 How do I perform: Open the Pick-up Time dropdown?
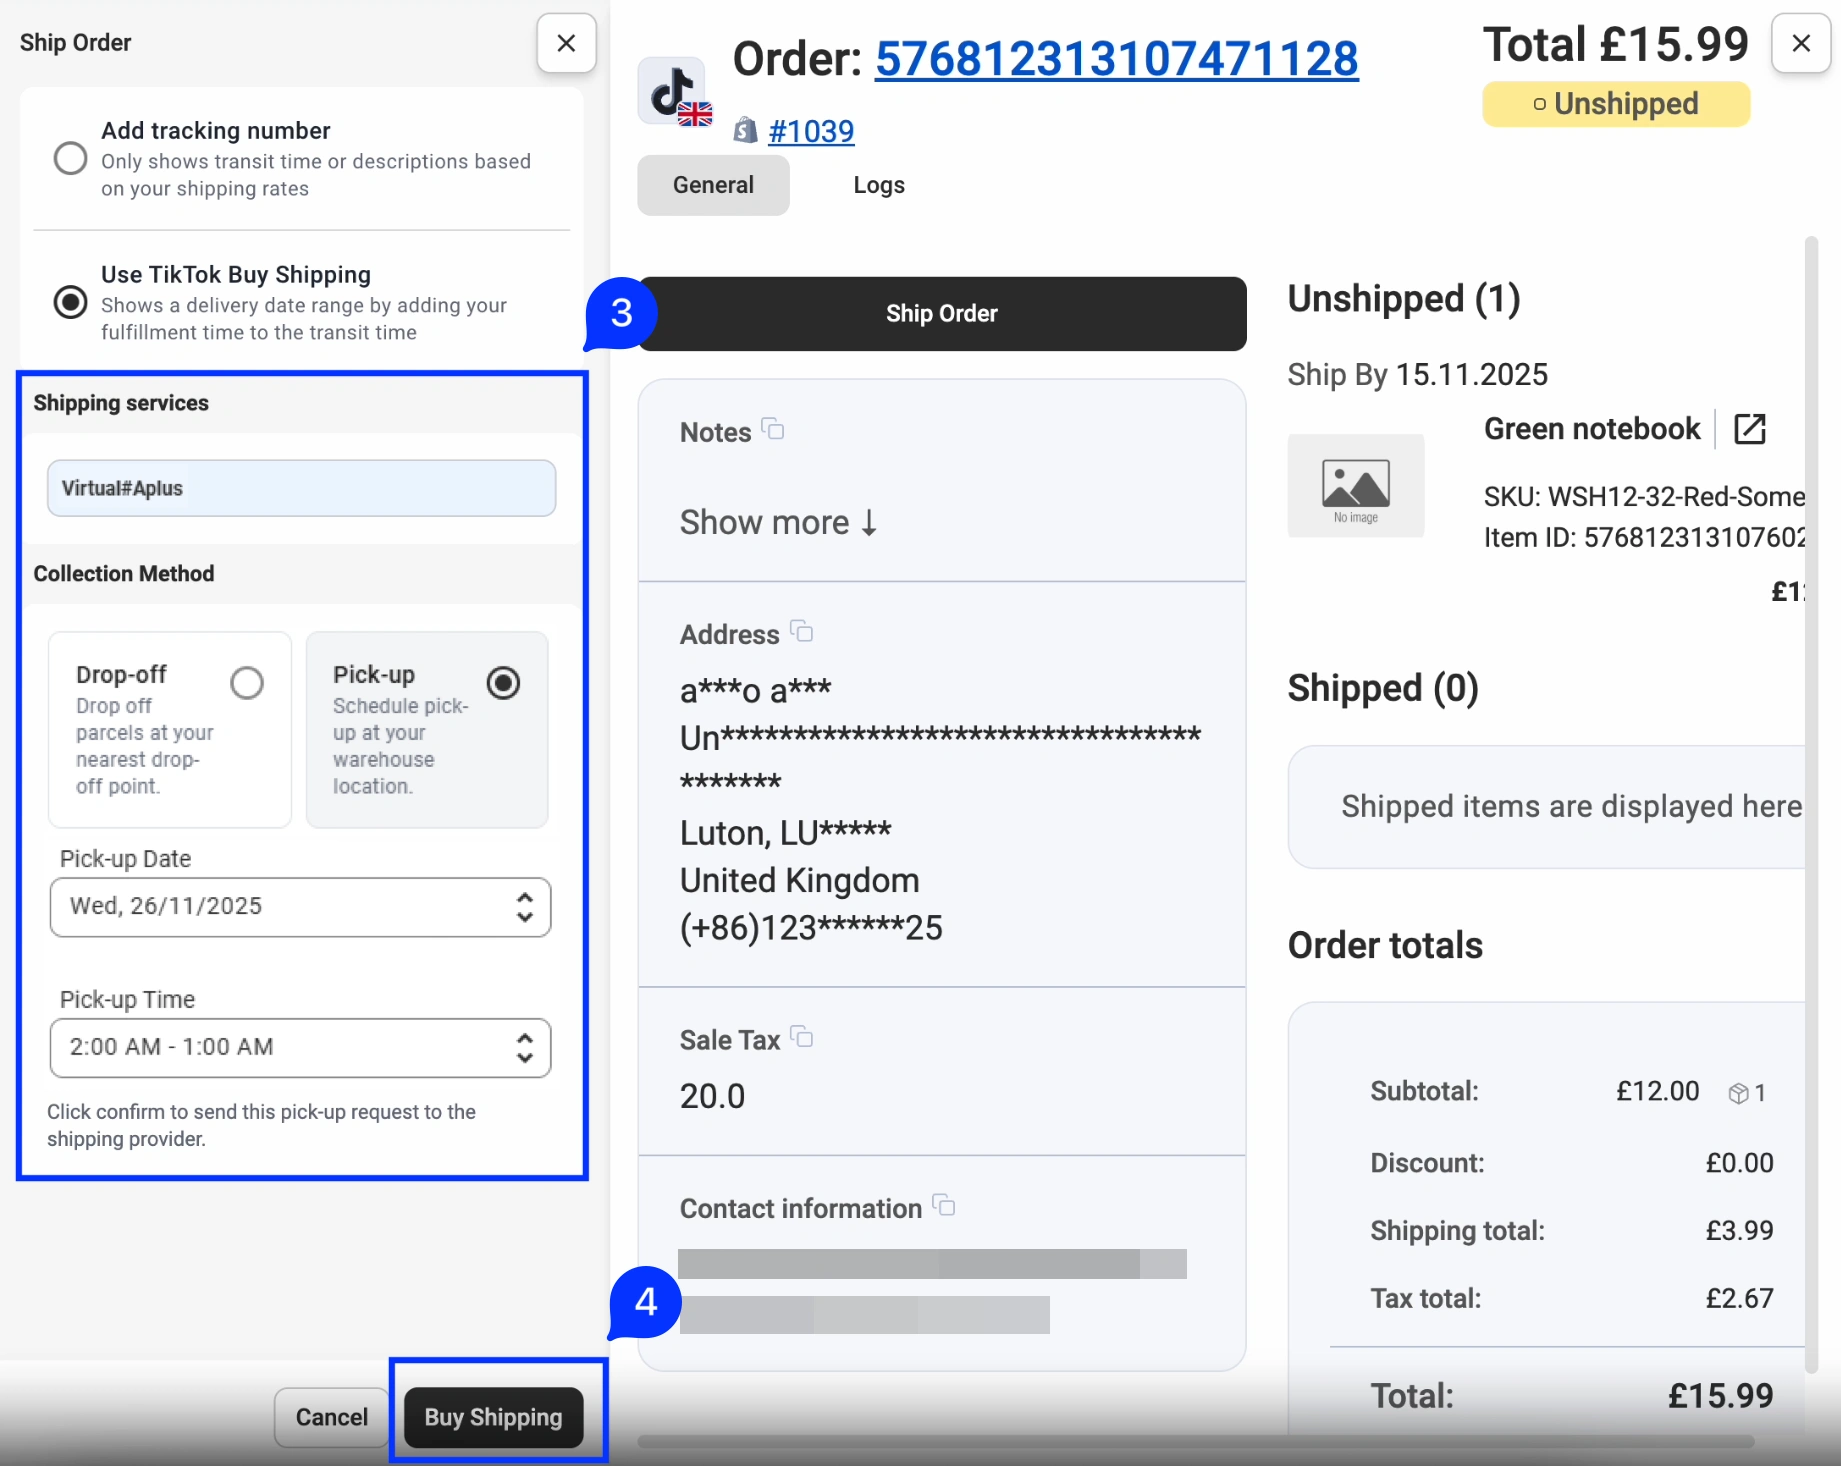tap(300, 1048)
